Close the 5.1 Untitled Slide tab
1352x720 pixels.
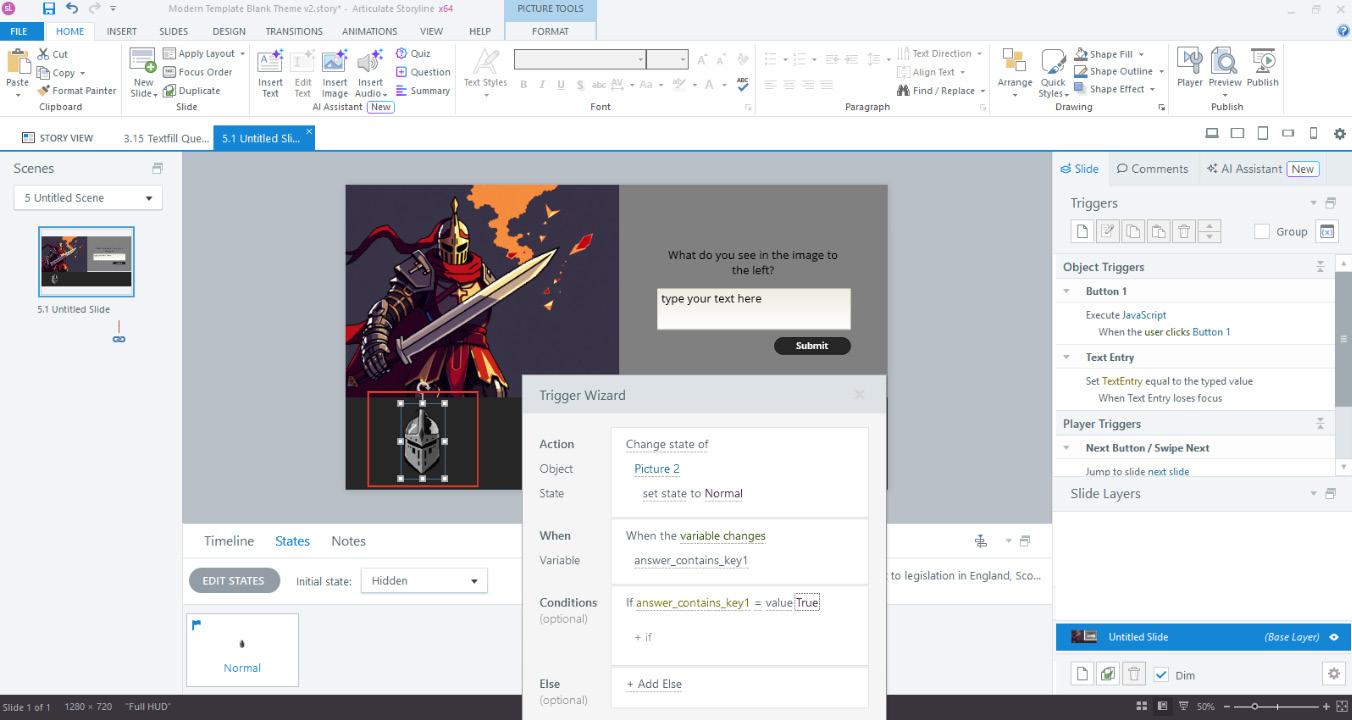(309, 131)
